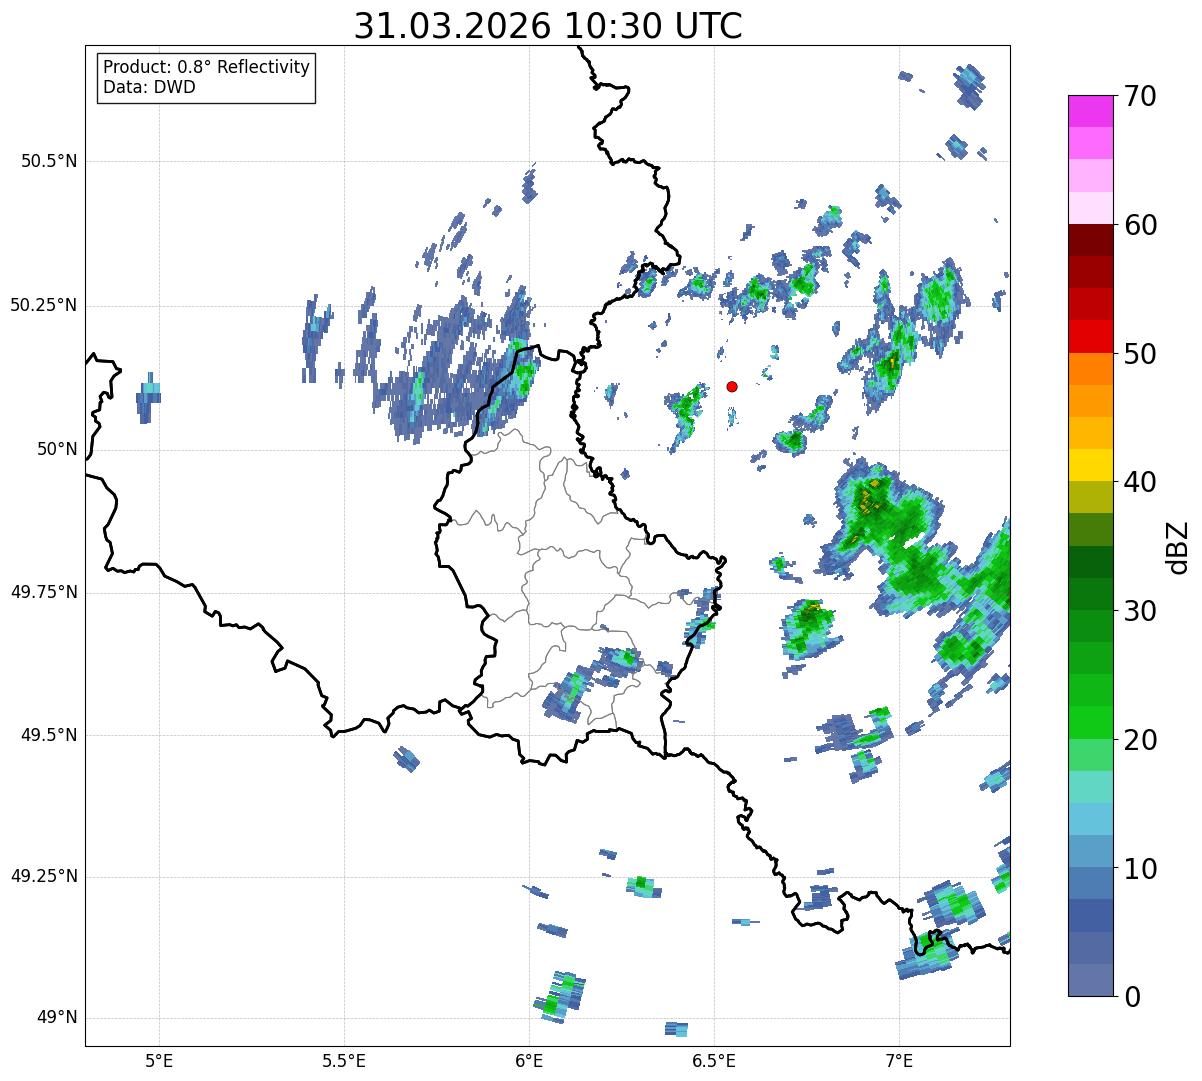Click the latitude label 49.75°N
This screenshot has height=1081, width=1202.
point(43,592)
